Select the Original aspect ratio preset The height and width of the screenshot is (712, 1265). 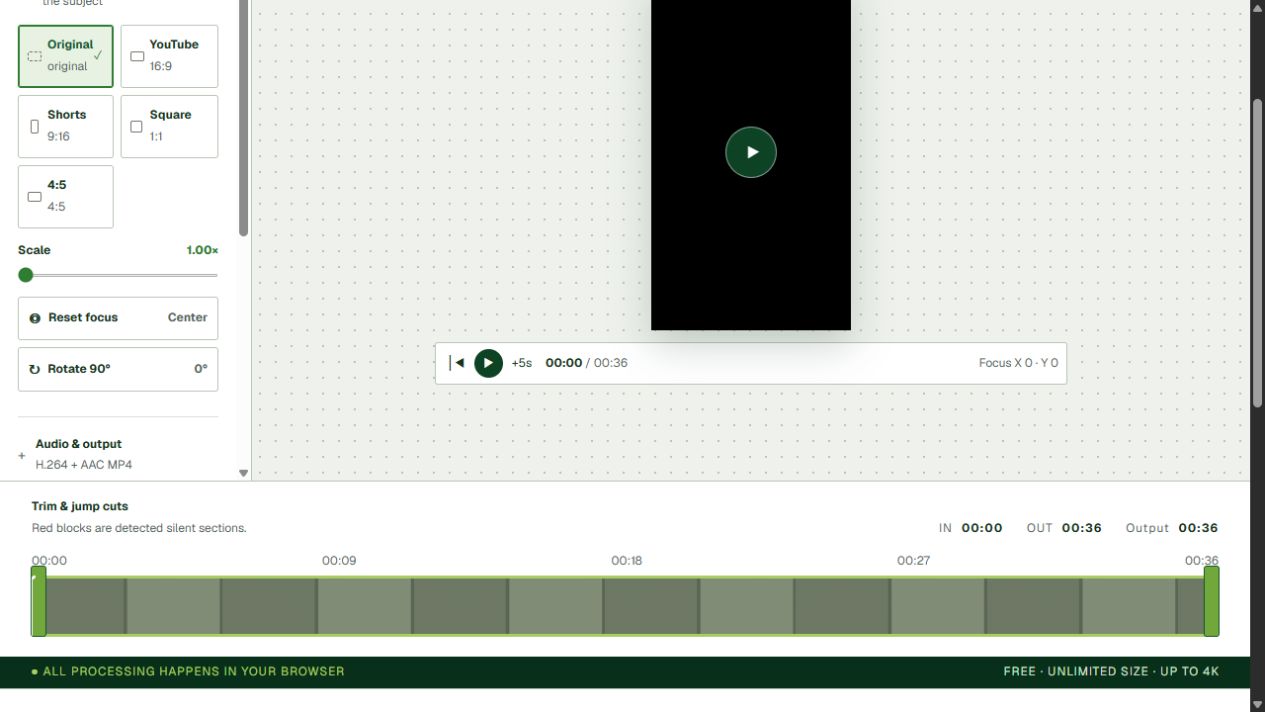pos(66,56)
